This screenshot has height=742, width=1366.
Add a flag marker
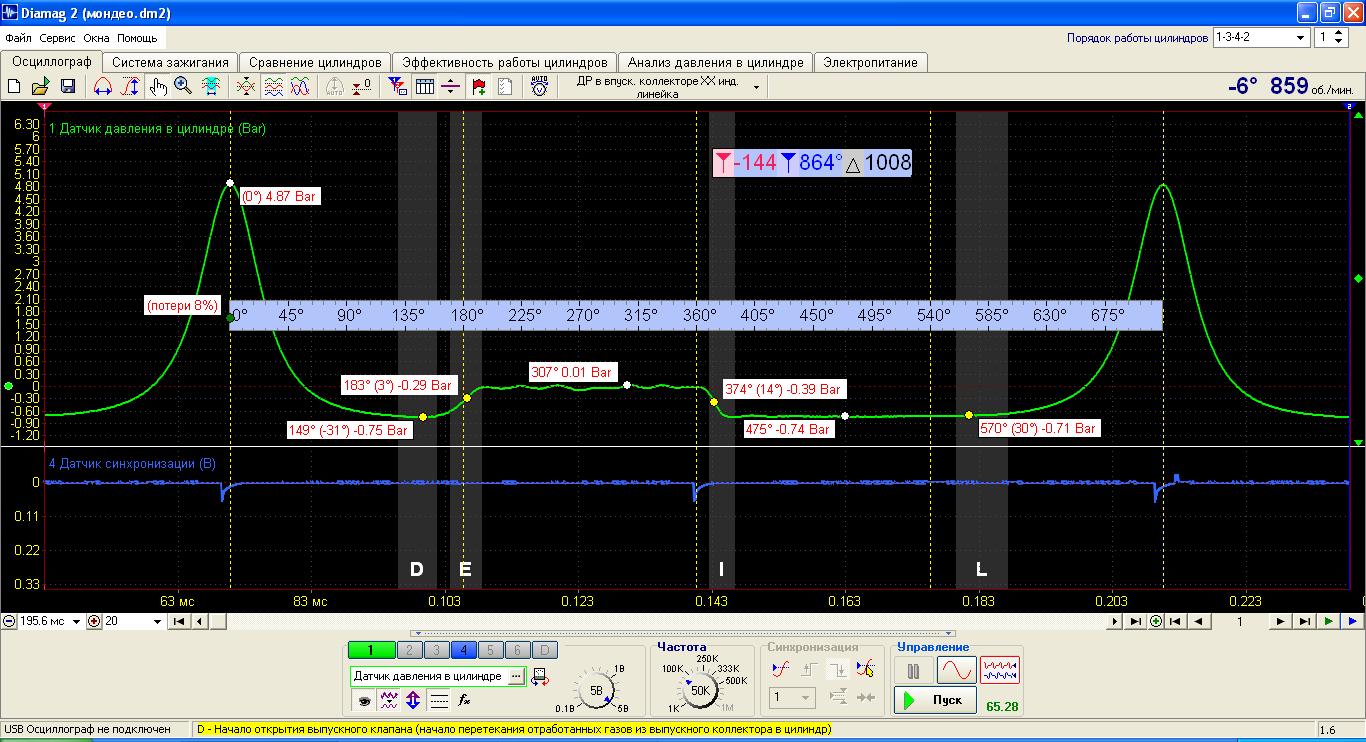pos(479,87)
